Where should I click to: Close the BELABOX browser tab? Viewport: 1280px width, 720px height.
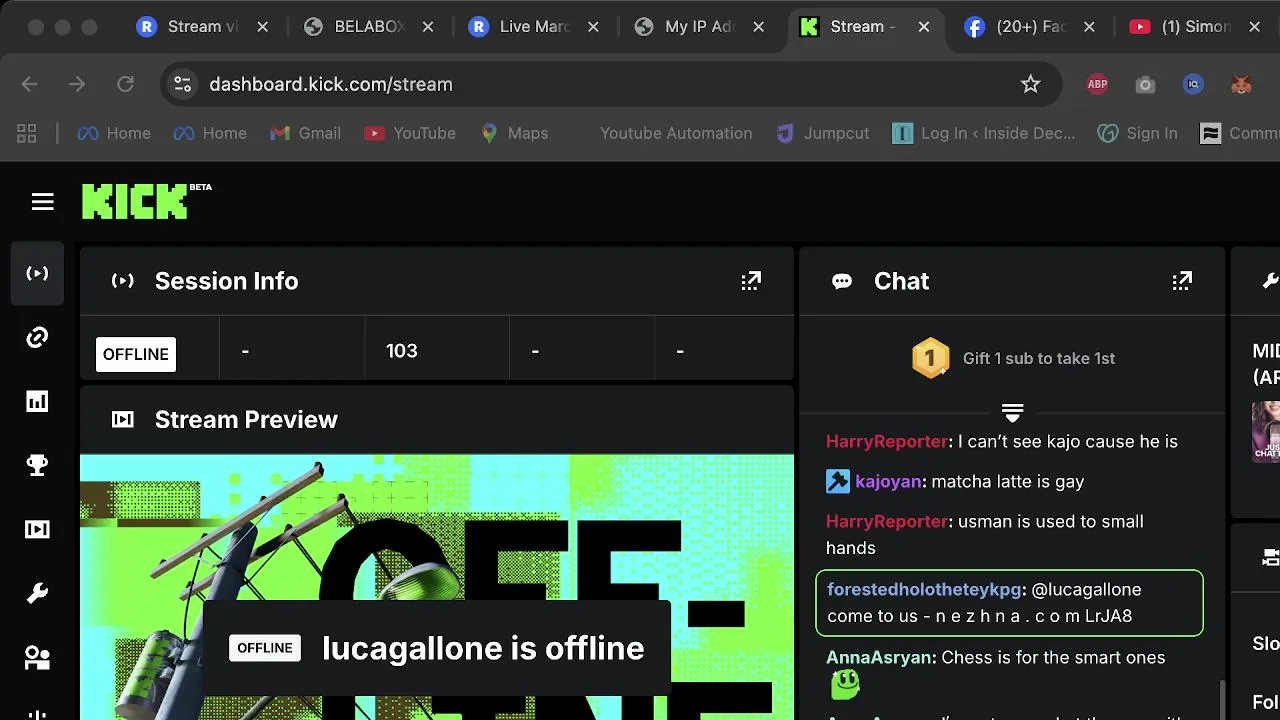pyautogui.click(x=428, y=27)
